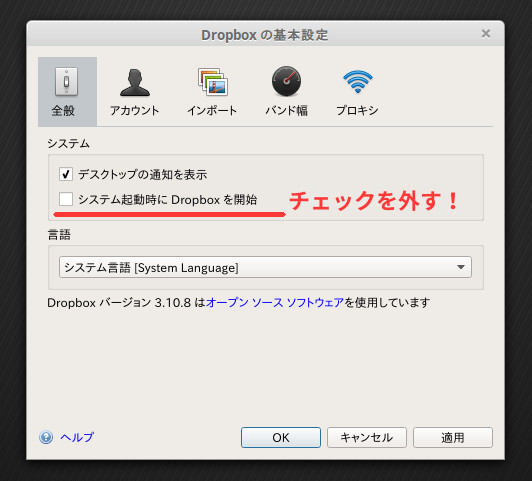Enable システム起動時に Dropbox を開始 checkbox
532x481 pixels.
coord(66,199)
